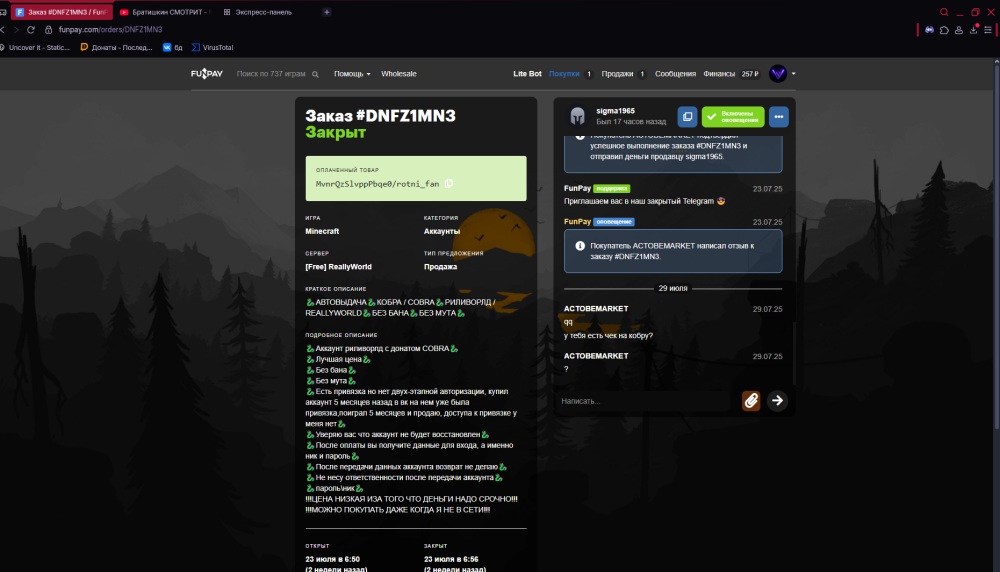
Task: Open the browser tab search magnifier
Action: [x=944, y=12]
